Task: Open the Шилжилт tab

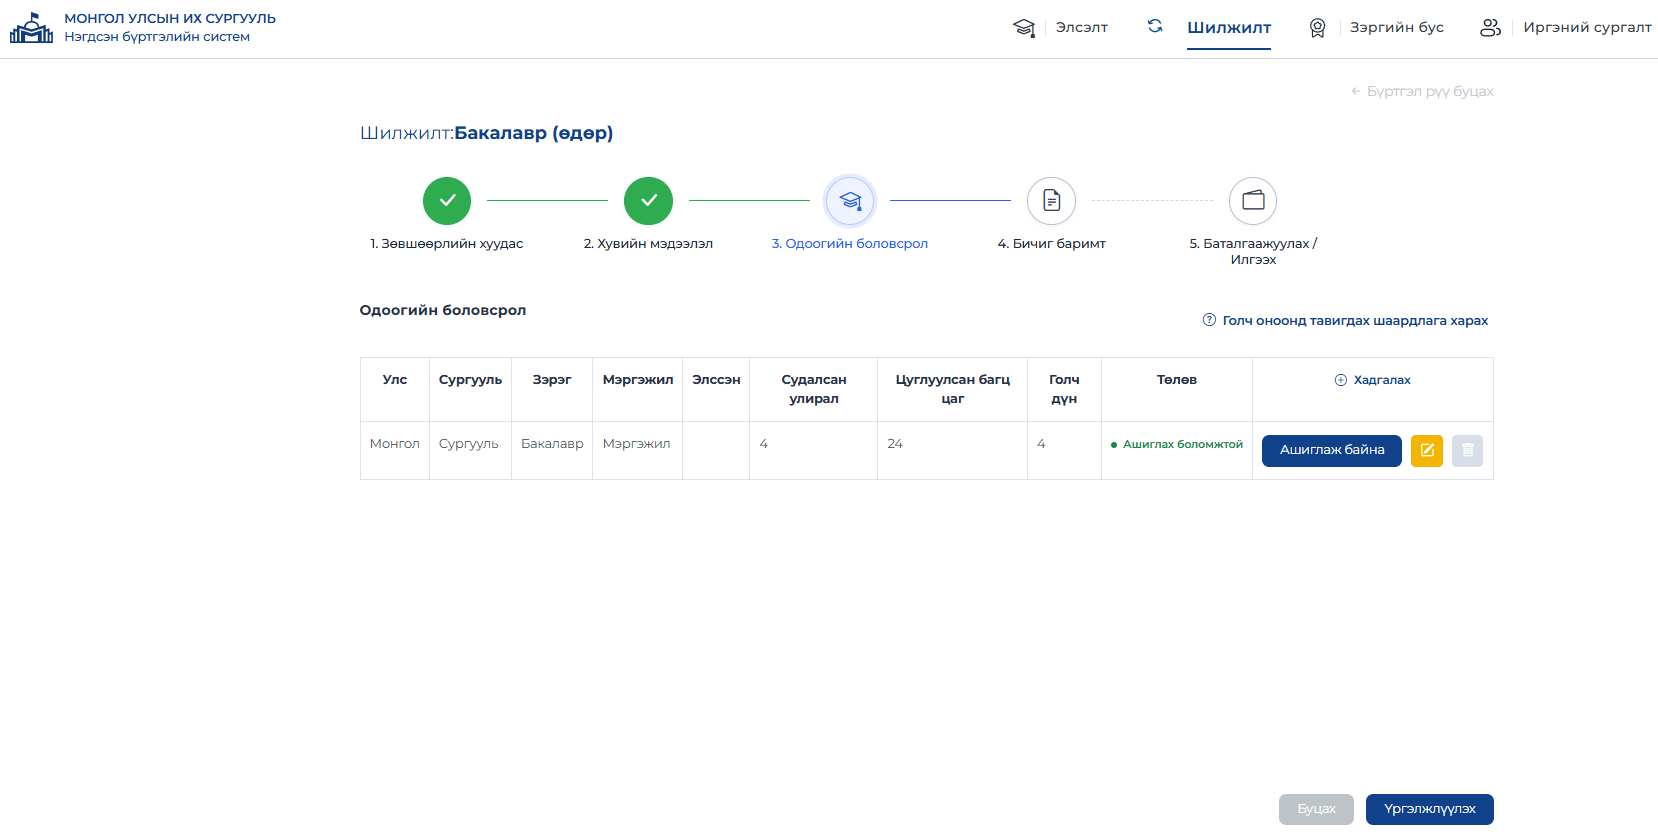Action: click(1229, 28)
